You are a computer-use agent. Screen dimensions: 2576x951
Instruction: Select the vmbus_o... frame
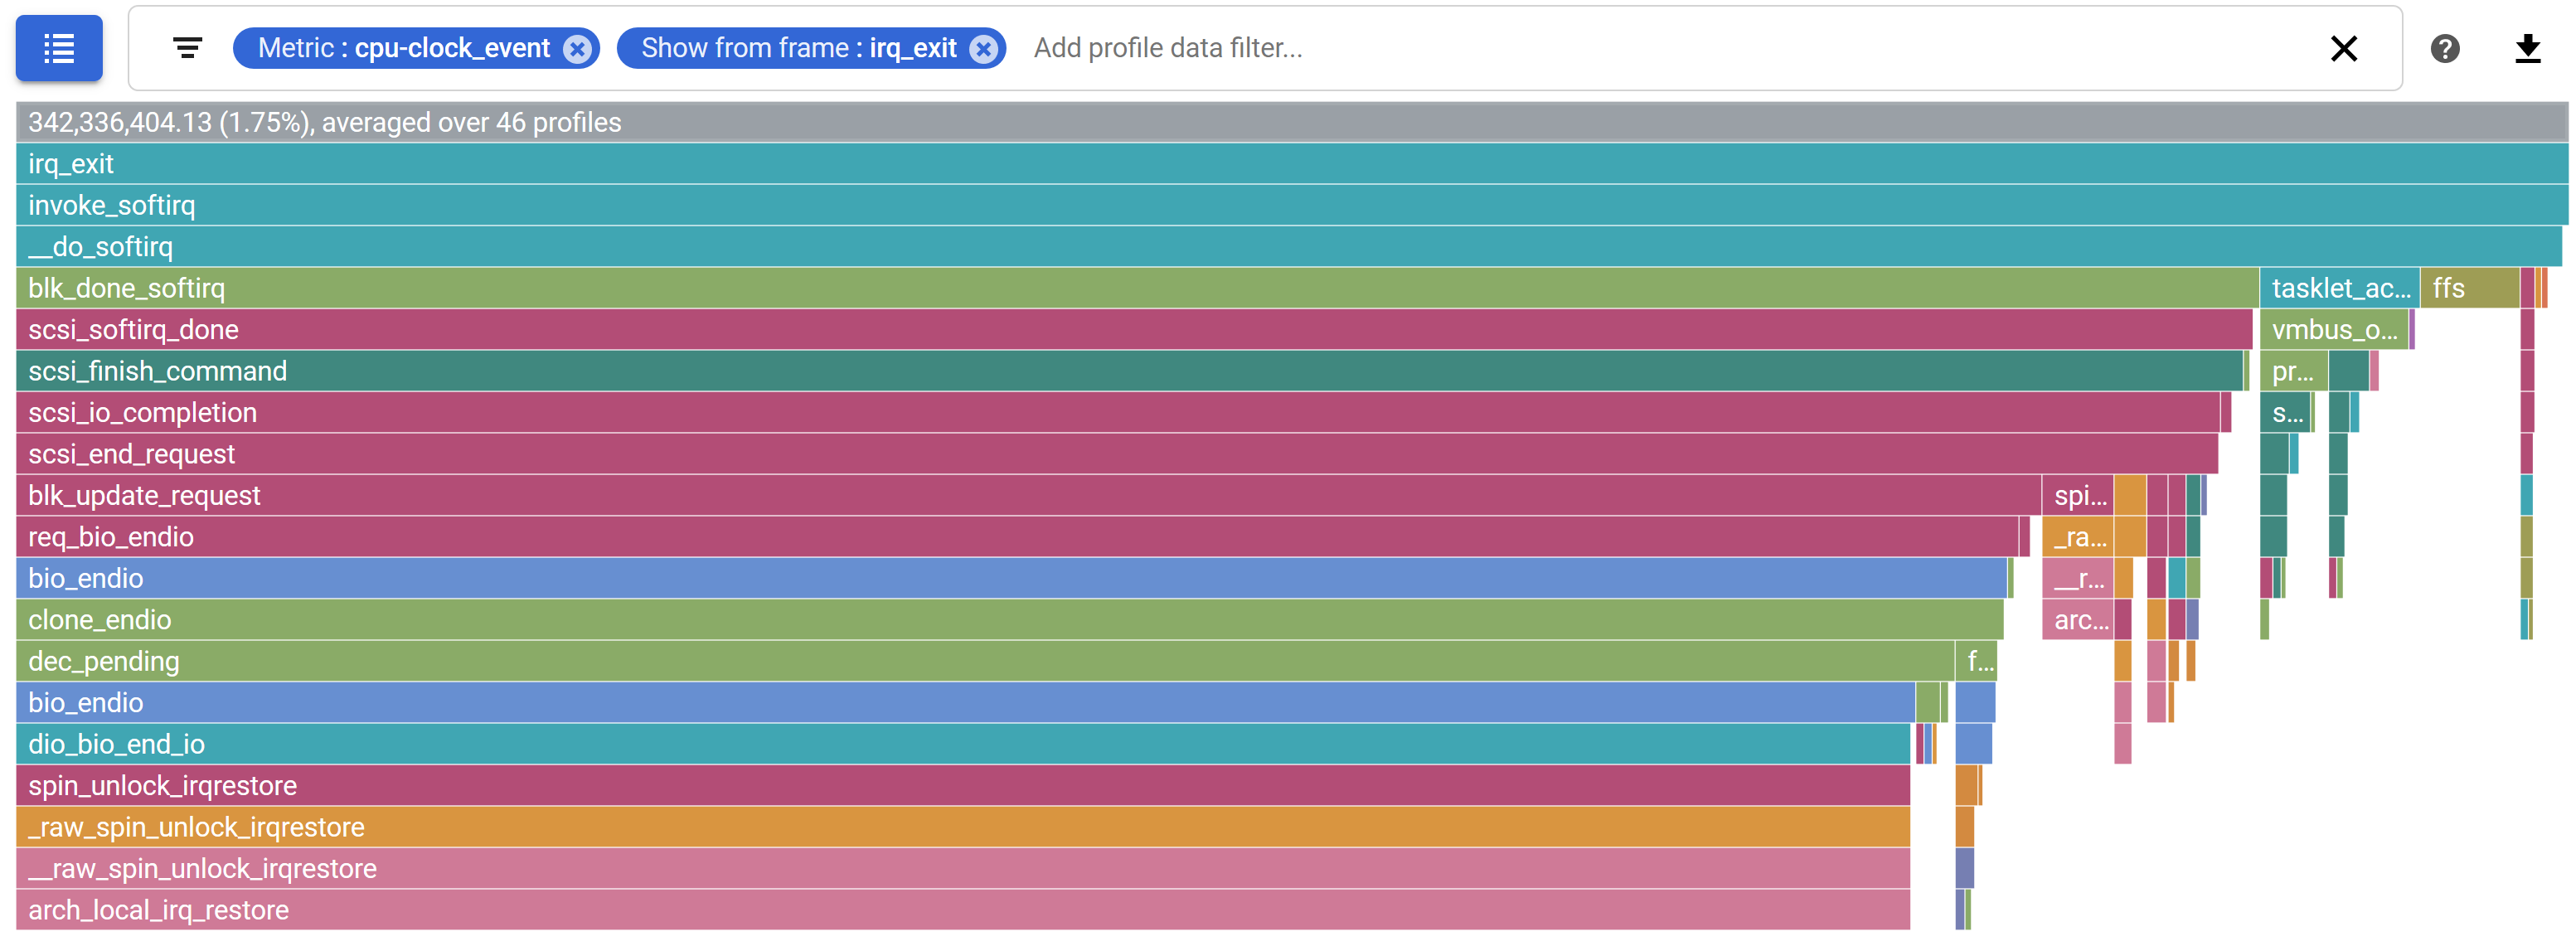pyautogui.click(x=2332, y=330)
